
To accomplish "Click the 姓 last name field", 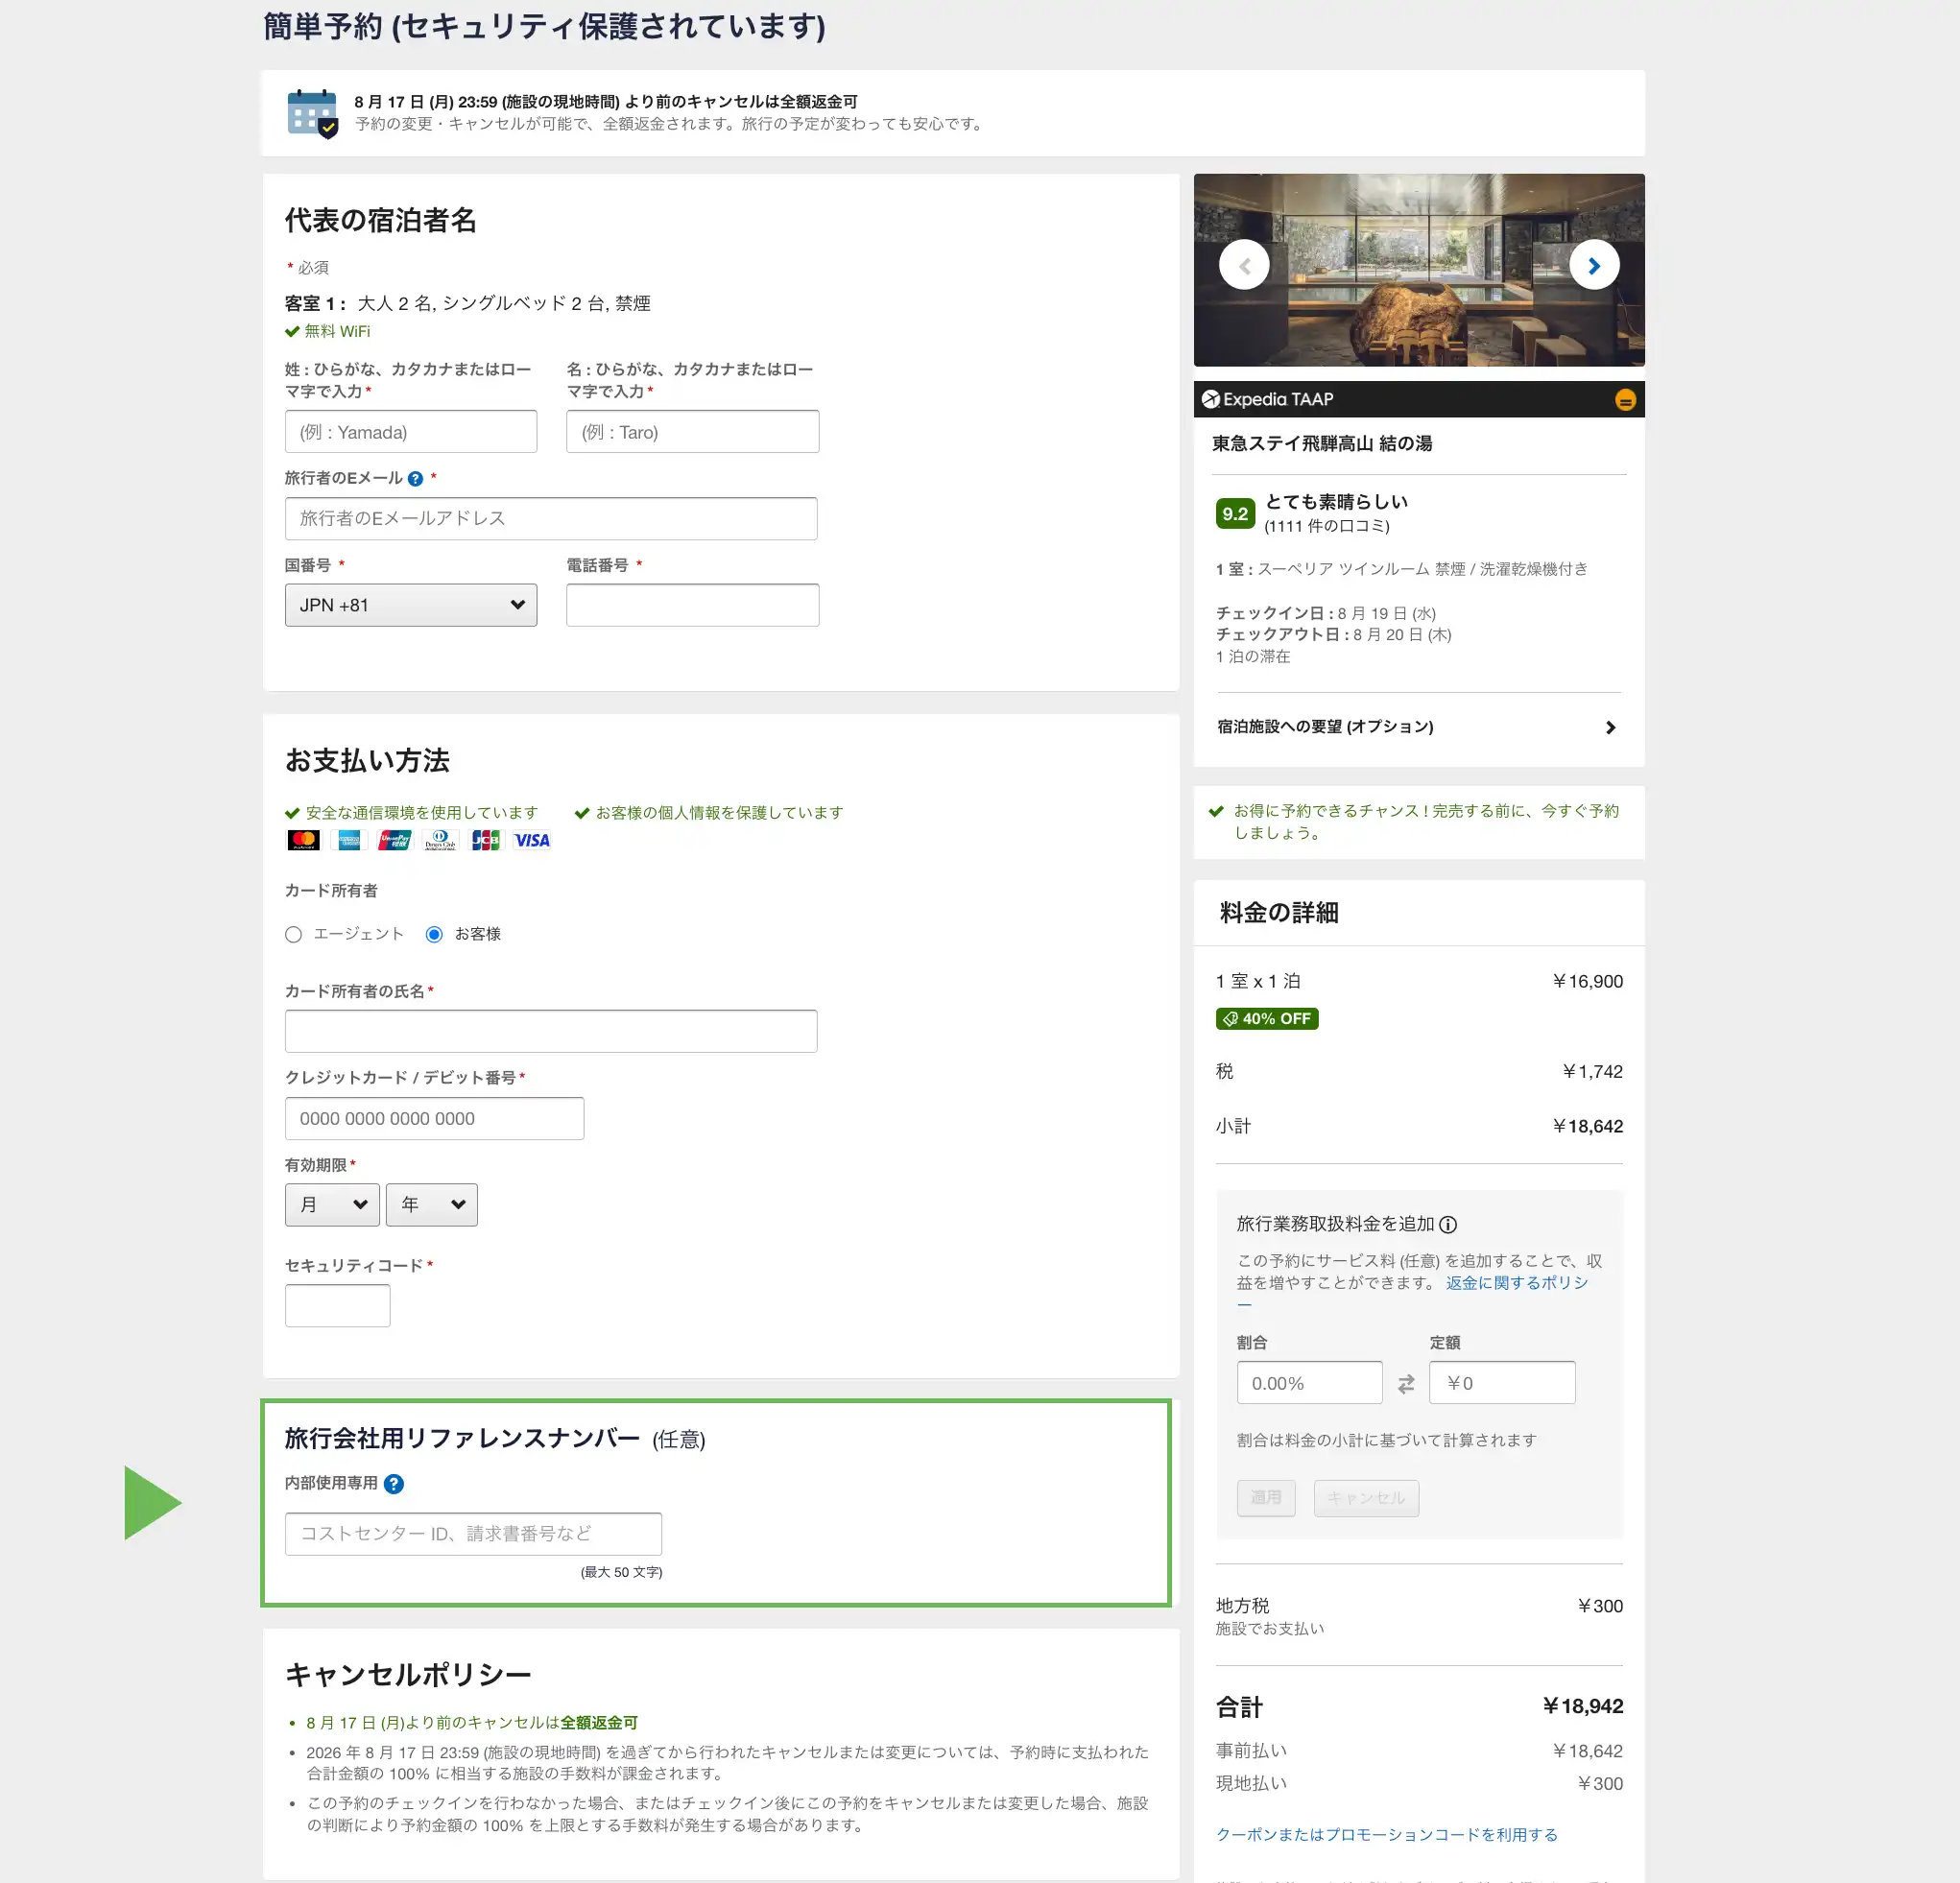I will pos(411,432).
